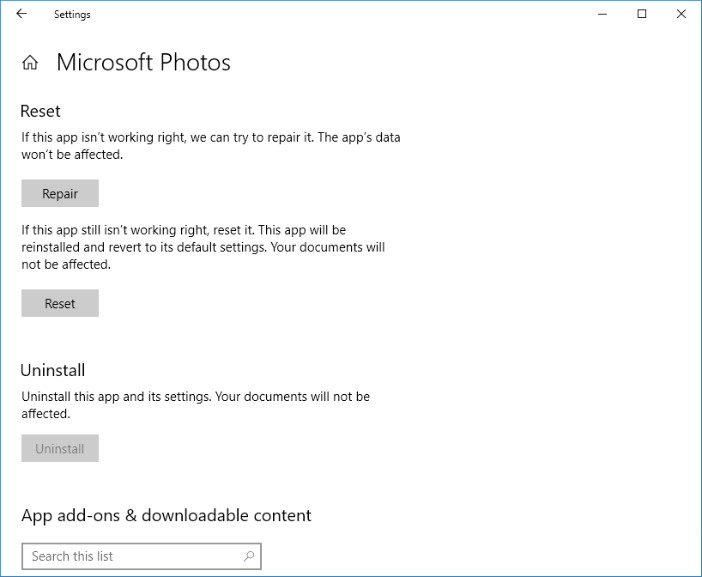
Task: Click the blank area right of the Repair button
Action: coord(269,193)
